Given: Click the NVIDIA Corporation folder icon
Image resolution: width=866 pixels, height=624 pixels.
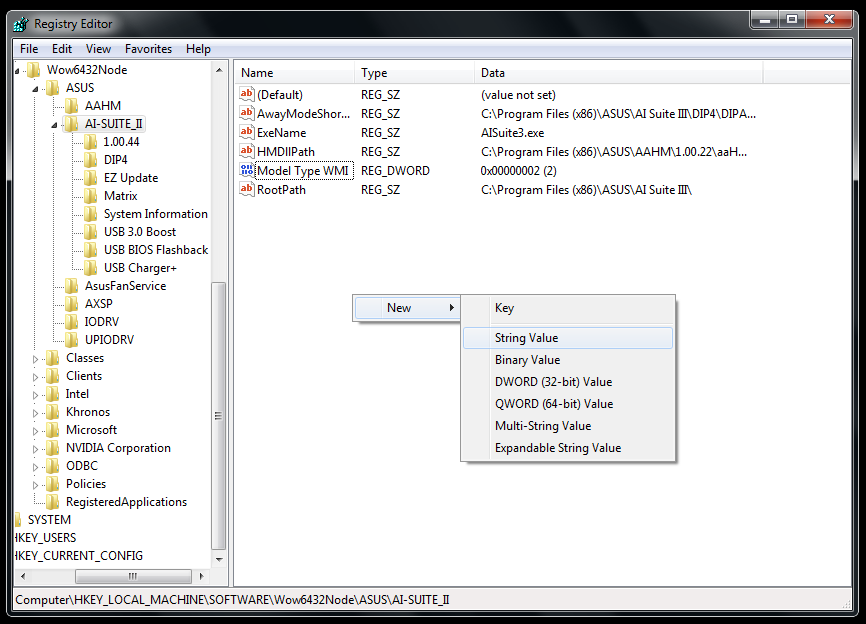Looking at the screenshot, I should pos(53,448).
